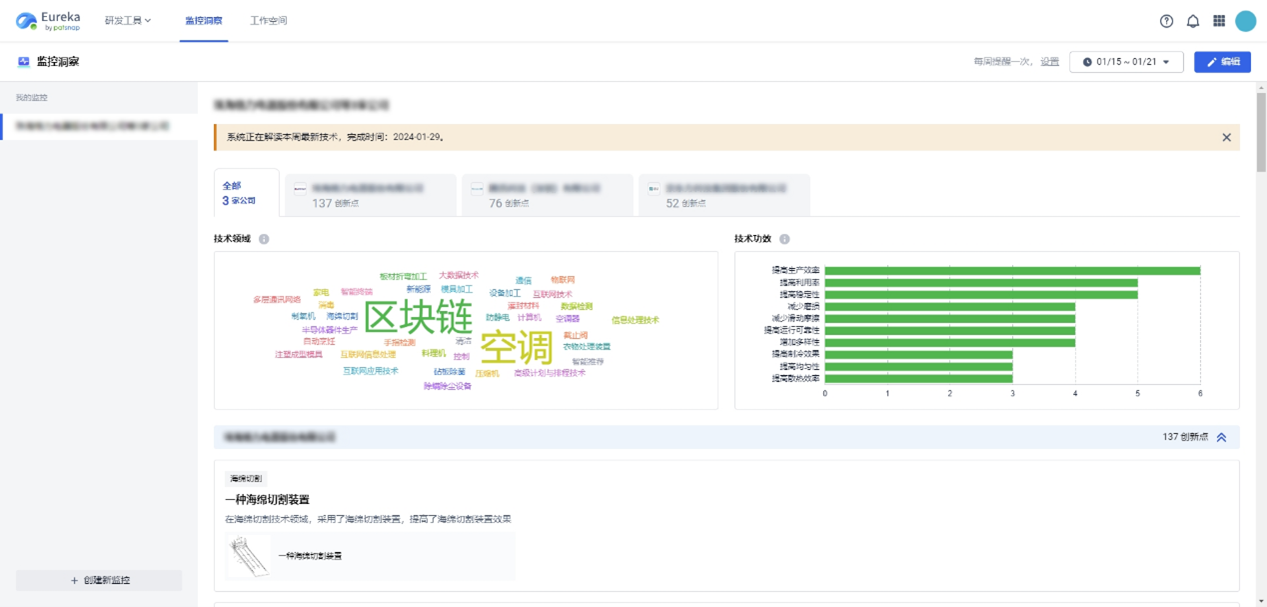Open the 设置 link for reminders
The width and height of the screenshot is (1267, 607).
pos(1049,62)
